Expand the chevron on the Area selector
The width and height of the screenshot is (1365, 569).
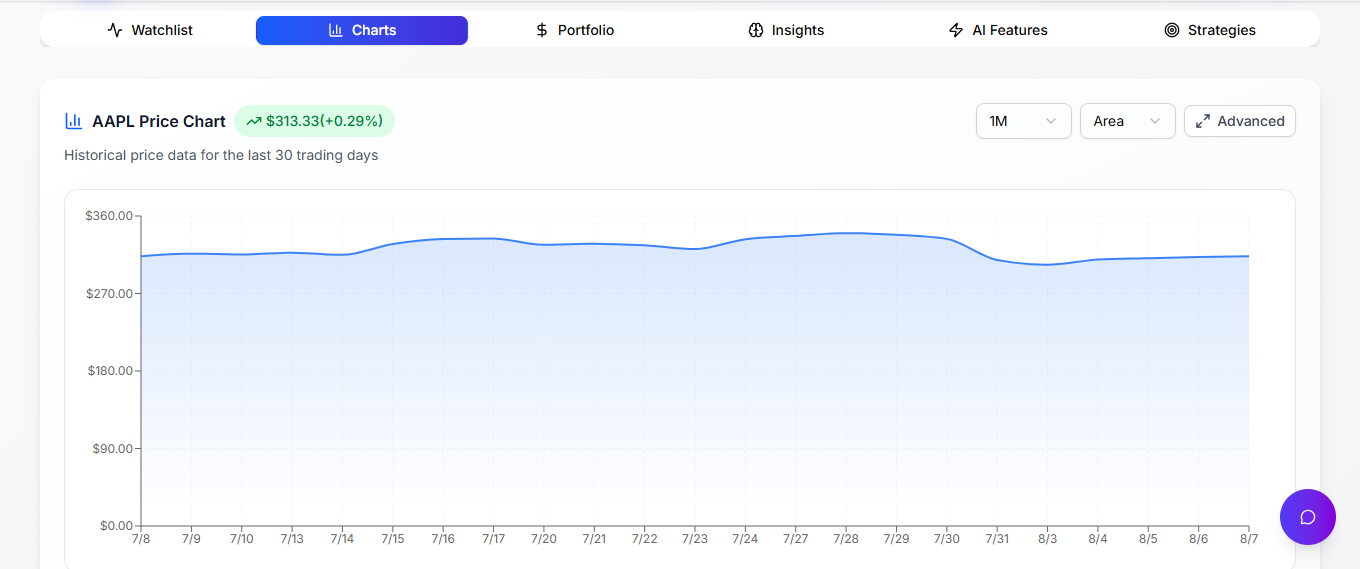(1155, 121)
